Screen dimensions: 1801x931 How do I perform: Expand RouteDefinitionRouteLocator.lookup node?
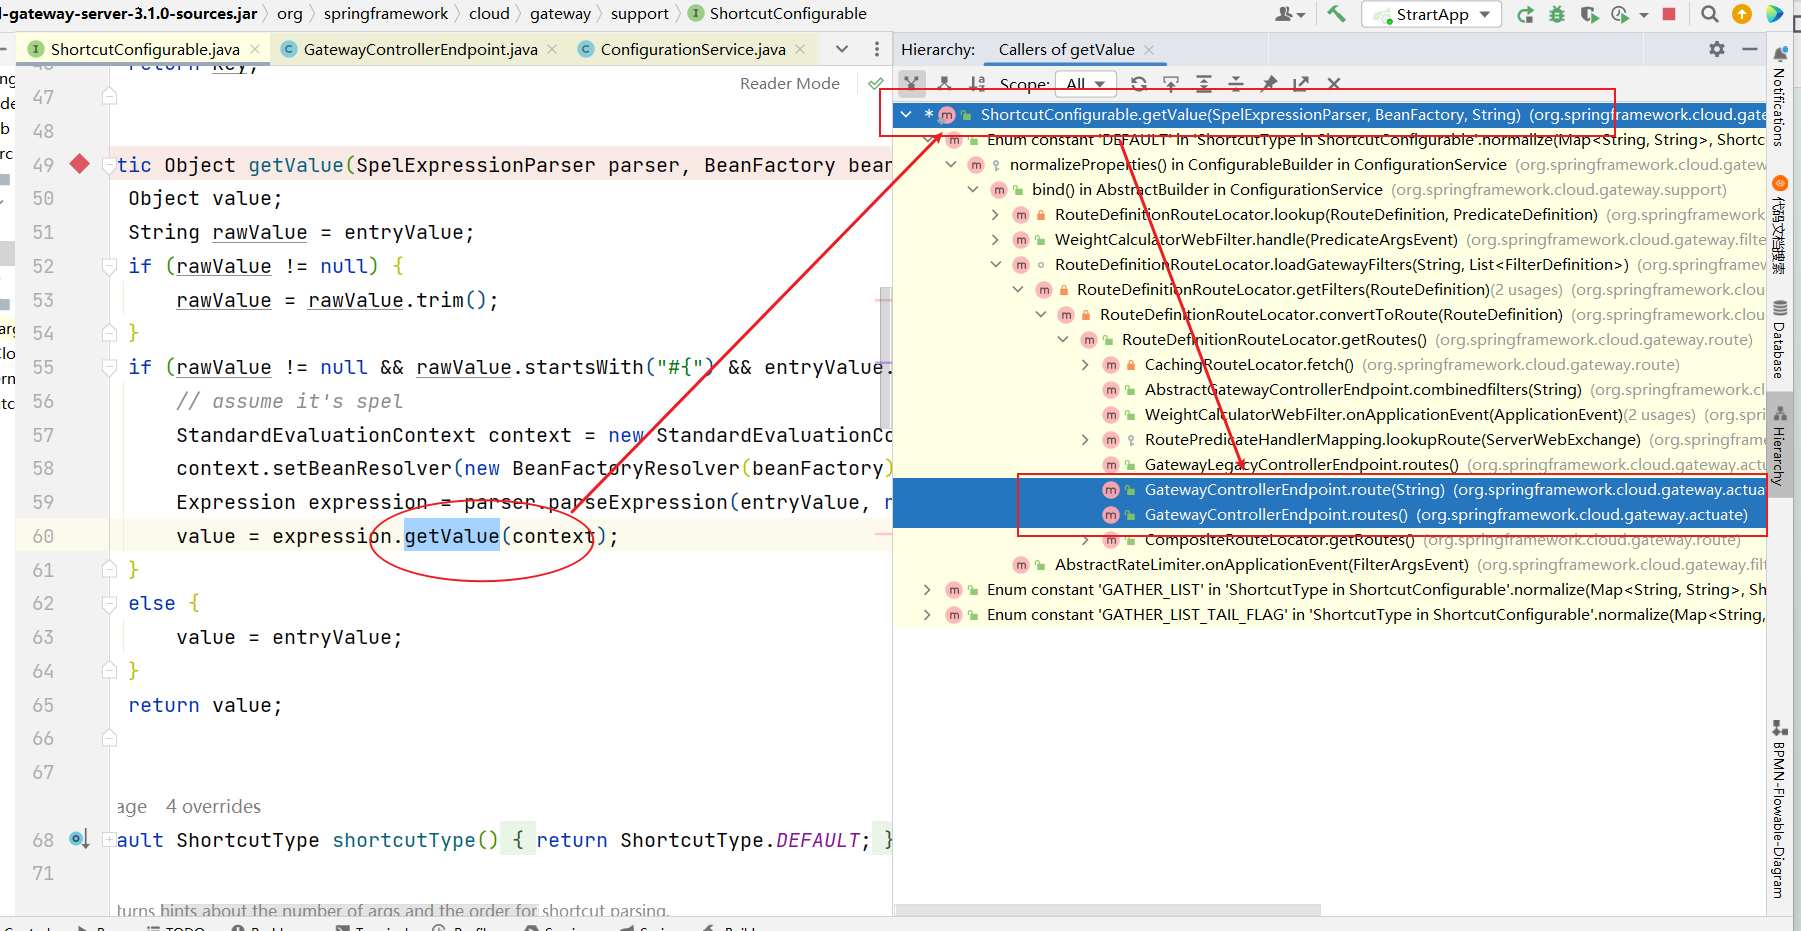pos(995,215)
